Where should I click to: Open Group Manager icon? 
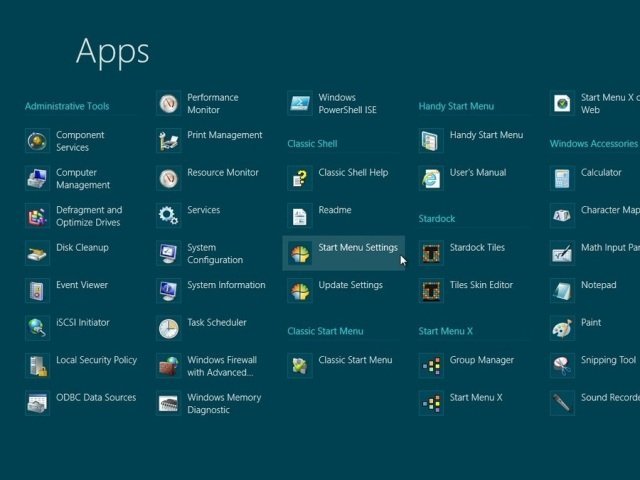pyautogui.click(x=431, y=366)
